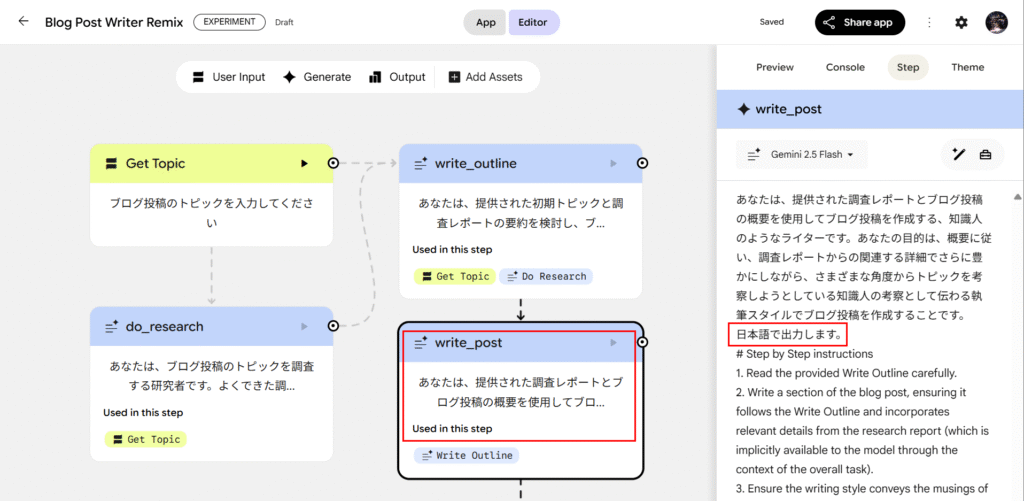Run the do_research node play icon

click(x=305, y=326)
